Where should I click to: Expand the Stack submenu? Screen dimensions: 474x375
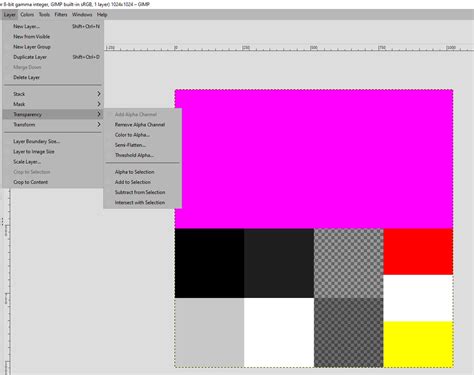(x=53, y=94)
